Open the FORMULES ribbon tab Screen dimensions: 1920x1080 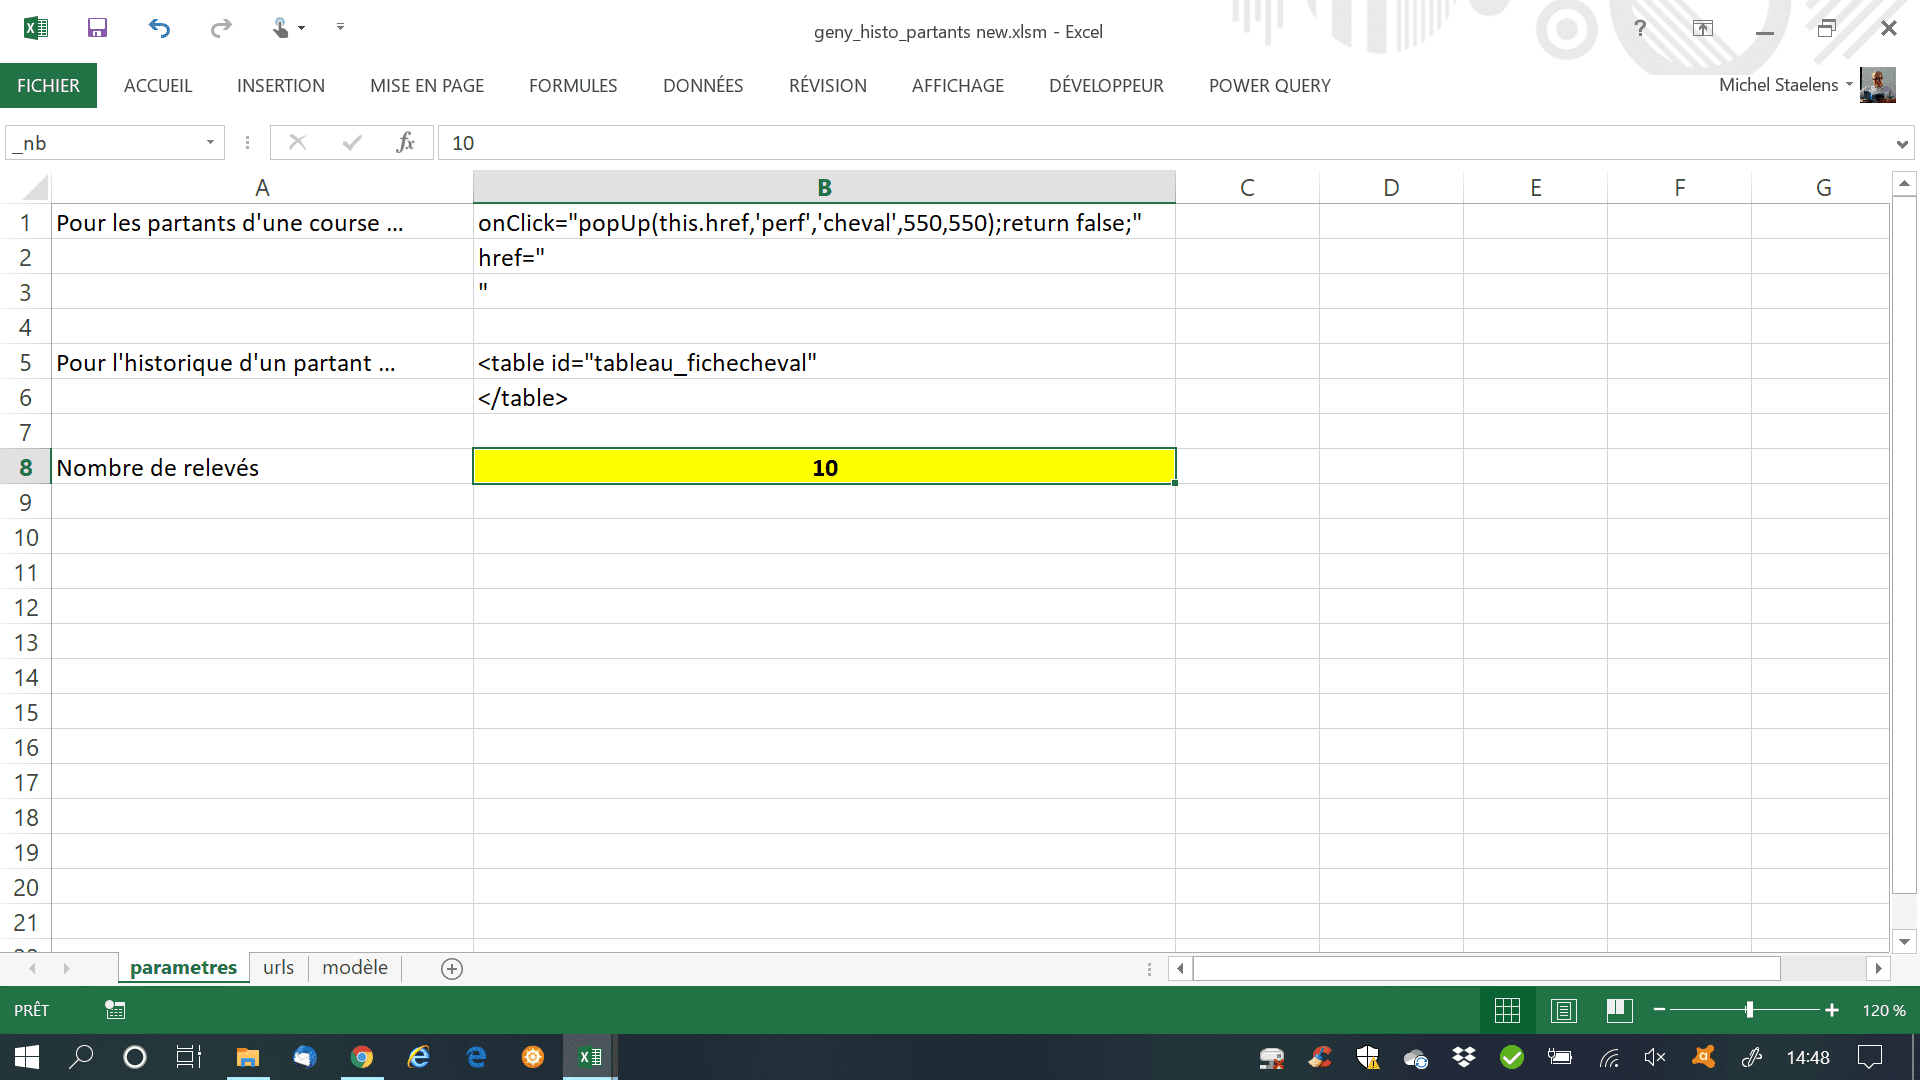[573, 86]
